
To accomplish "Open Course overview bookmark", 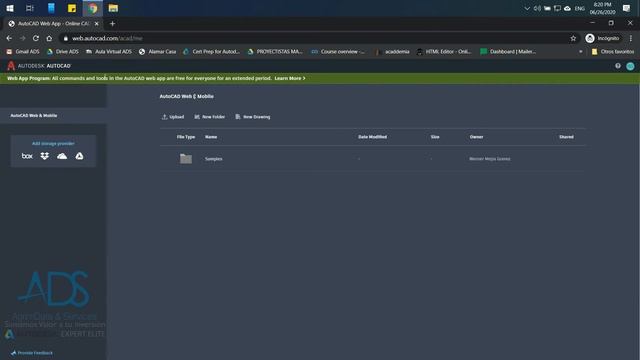I will coord(338,51).
